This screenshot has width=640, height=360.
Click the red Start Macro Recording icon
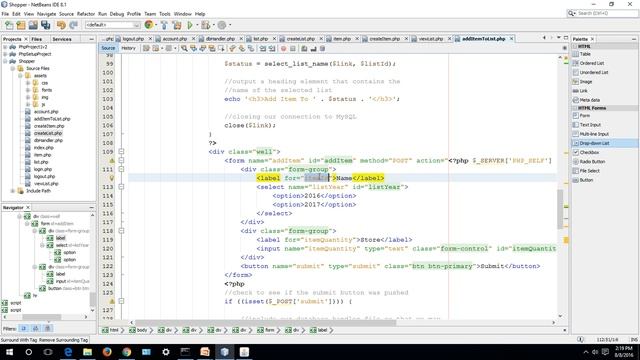pyautogui.click(x=283, y=49)
